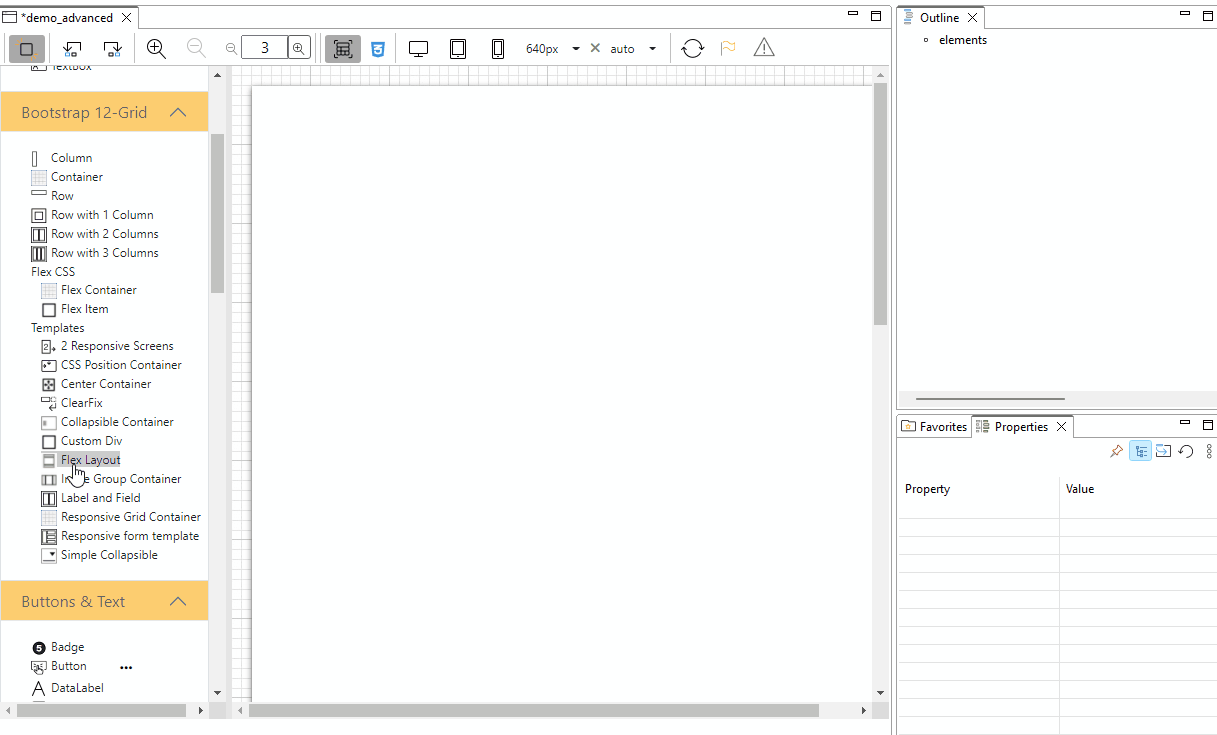
Task: Toggle the grid layout highlight button
Action: [x=342, y=48]
